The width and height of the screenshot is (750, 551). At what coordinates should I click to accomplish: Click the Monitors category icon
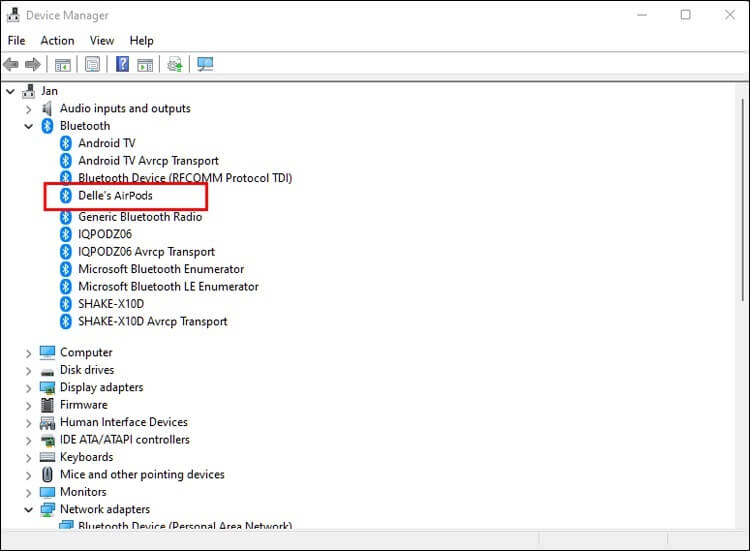point(47,492)
